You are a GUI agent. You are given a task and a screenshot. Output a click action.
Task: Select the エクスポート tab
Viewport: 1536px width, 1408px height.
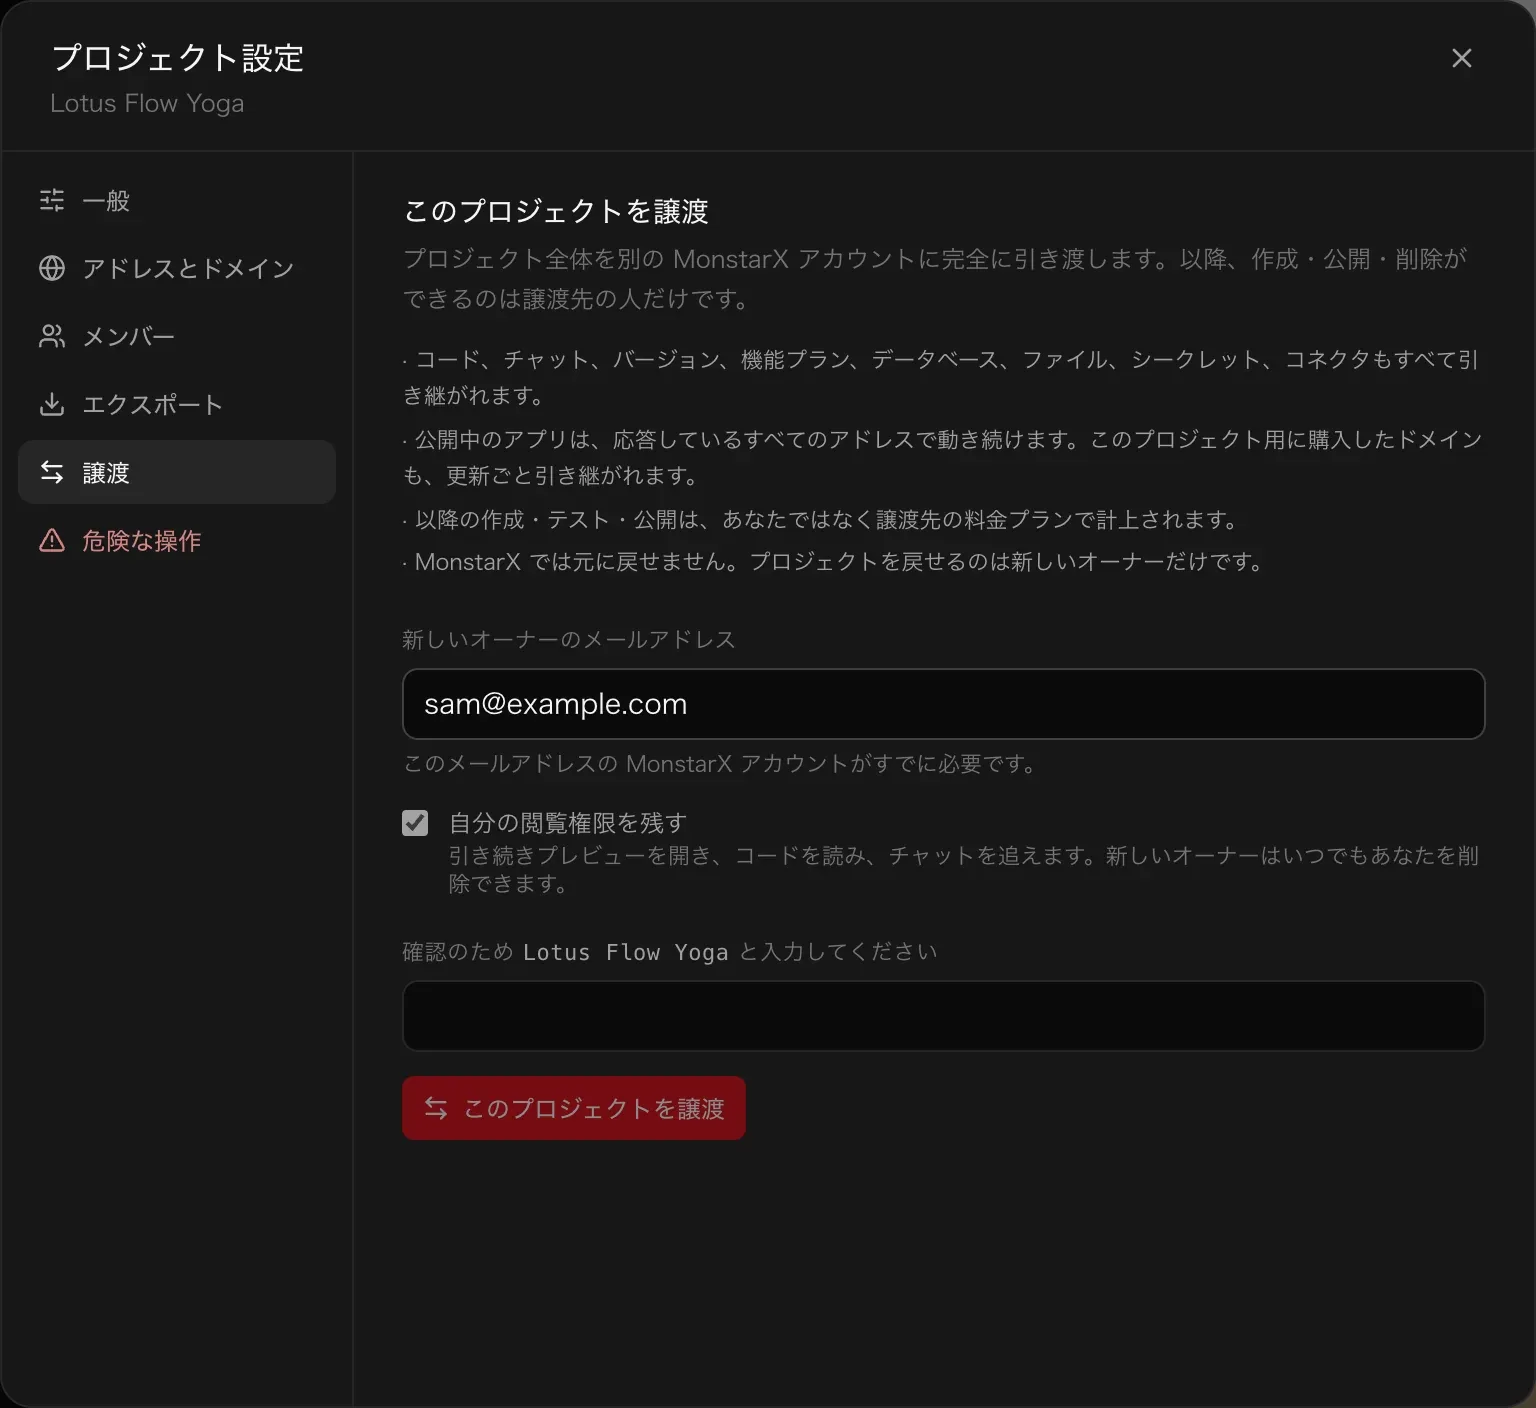tap(177, 404)
